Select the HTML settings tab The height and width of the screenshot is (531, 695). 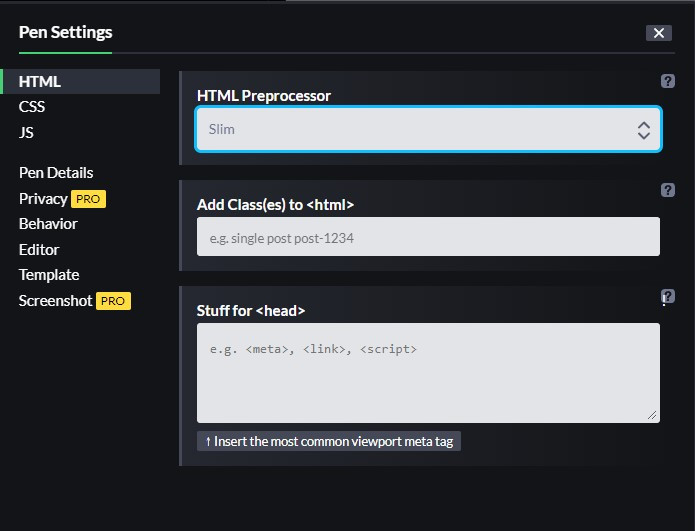(x=40, y=81)
